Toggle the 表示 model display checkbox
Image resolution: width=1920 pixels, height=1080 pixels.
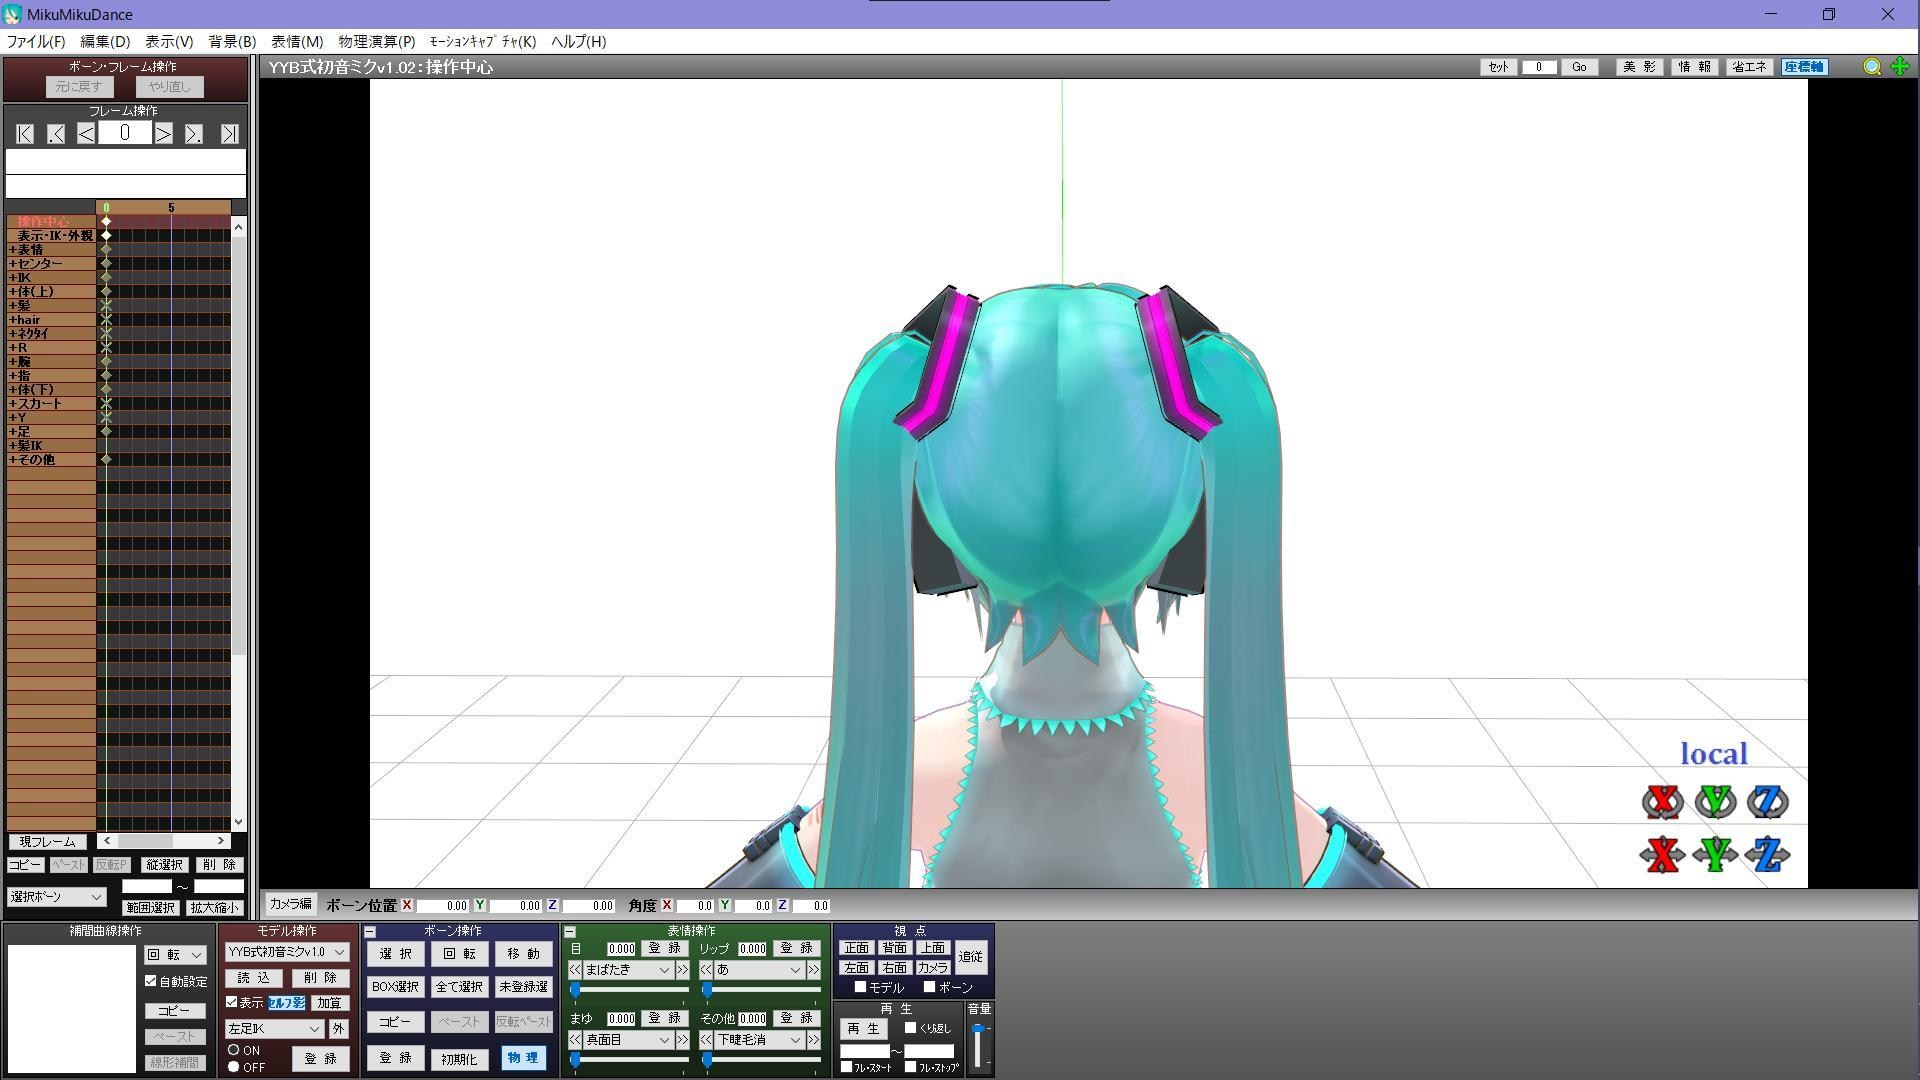click(x=232, y=1002)
